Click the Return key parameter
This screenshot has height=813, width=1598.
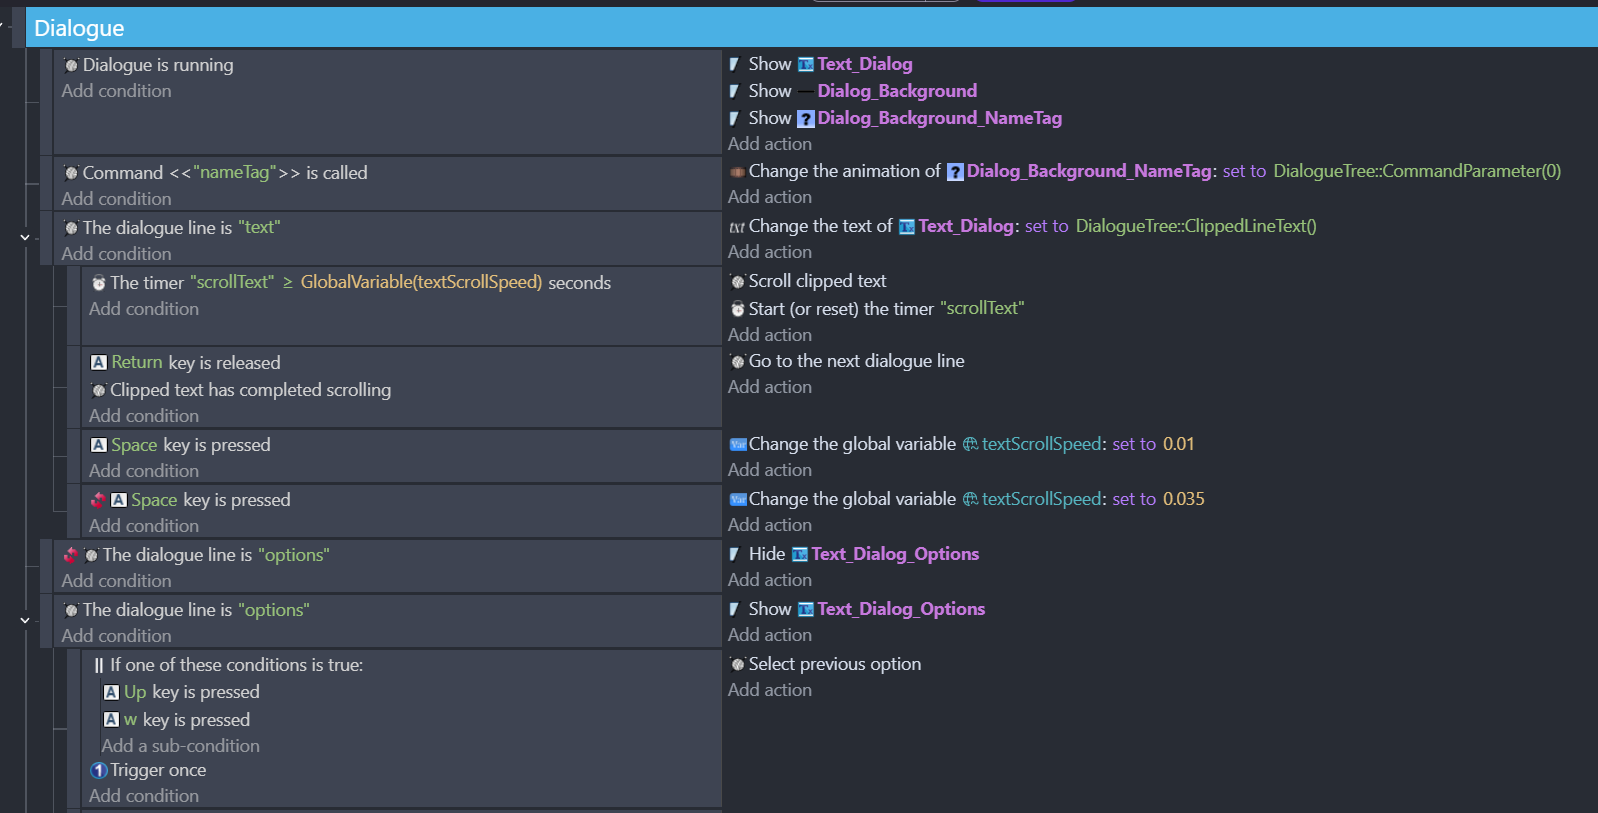[x=137, y=362]
